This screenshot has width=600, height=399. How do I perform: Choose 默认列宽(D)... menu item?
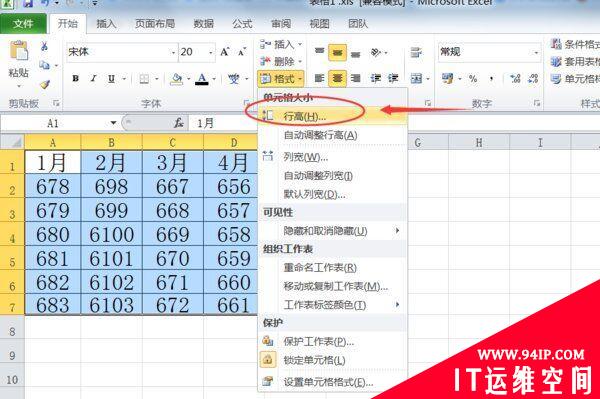pyautogui.click(x=332, y=194)
